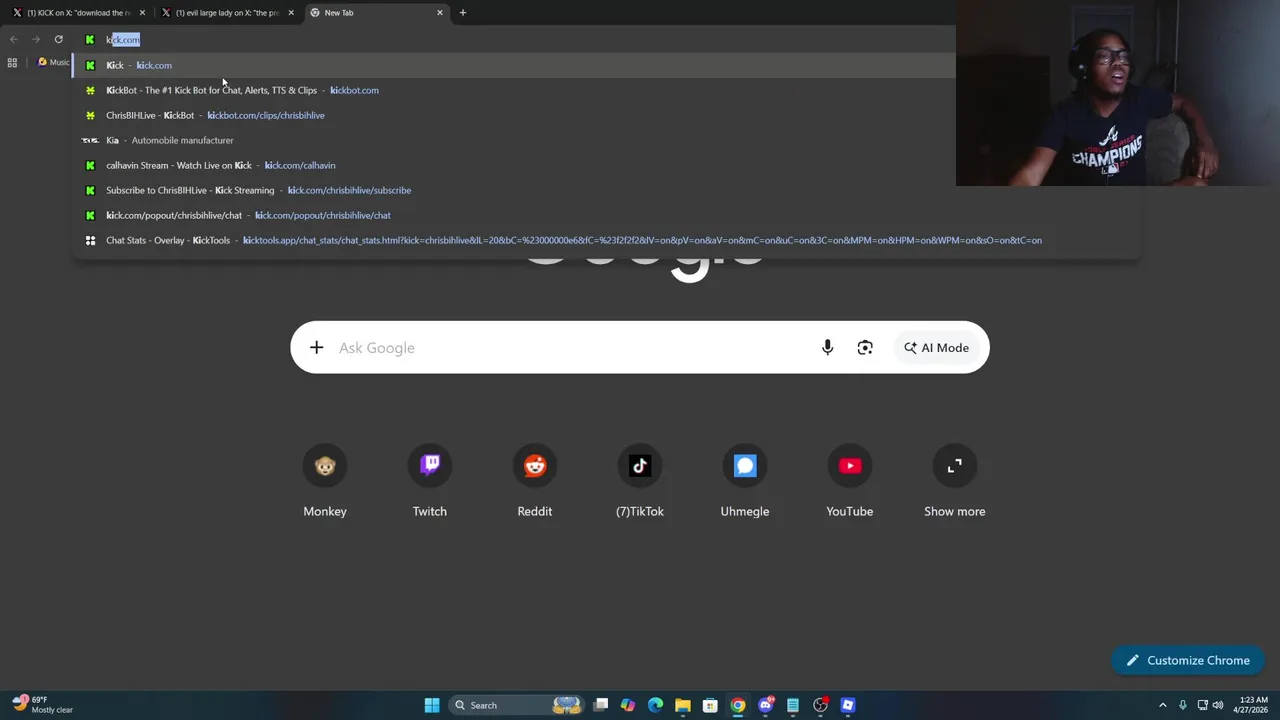Click the Windows taskbar Search box
The width and height of the screenshot is (1280, 720).
tap(515, 705)
